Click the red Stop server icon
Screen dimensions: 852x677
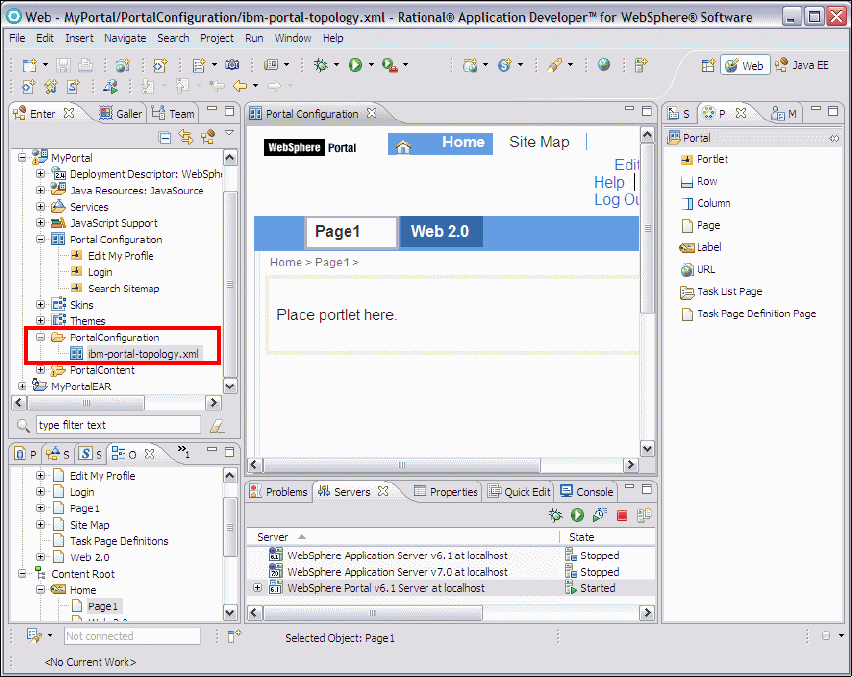(622, 516)
